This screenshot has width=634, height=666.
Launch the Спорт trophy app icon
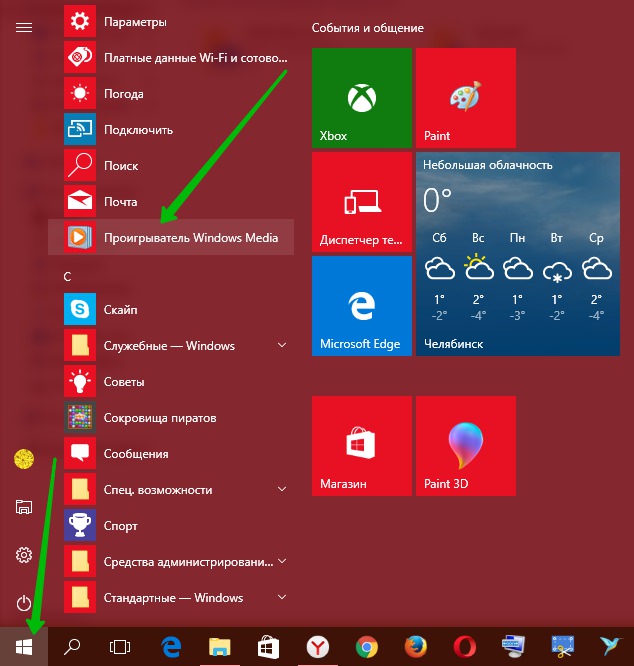pos(80,525)
